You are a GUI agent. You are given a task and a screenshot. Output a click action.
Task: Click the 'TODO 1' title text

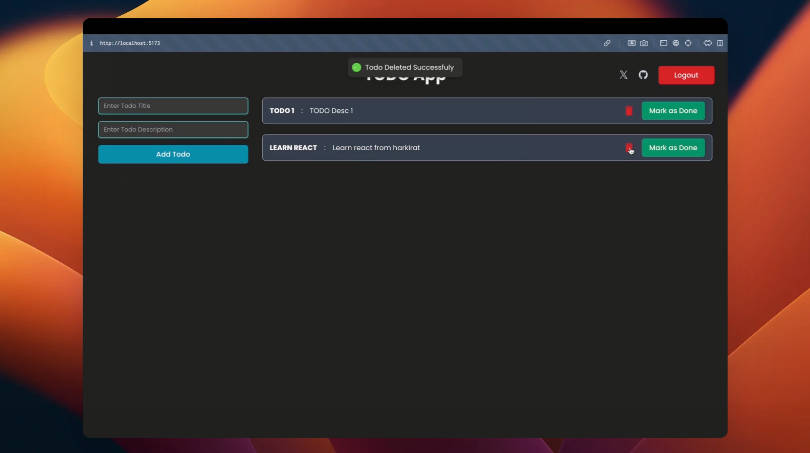282,111
